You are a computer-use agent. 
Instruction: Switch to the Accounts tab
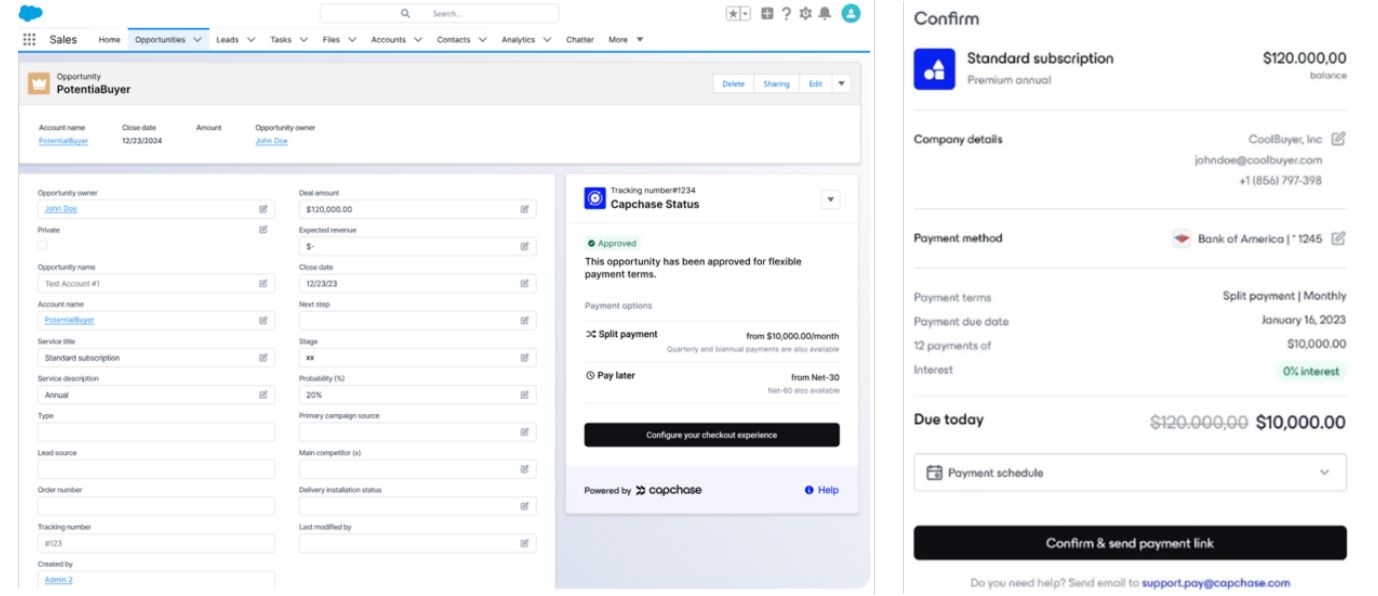point(388,40)
